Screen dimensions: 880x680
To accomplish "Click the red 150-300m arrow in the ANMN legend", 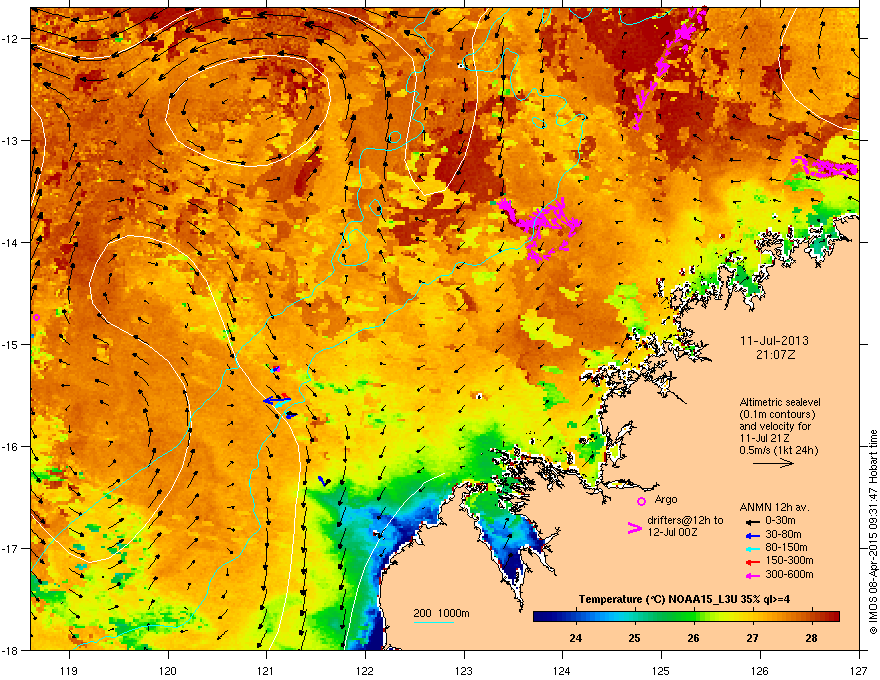I will point(753,562).
